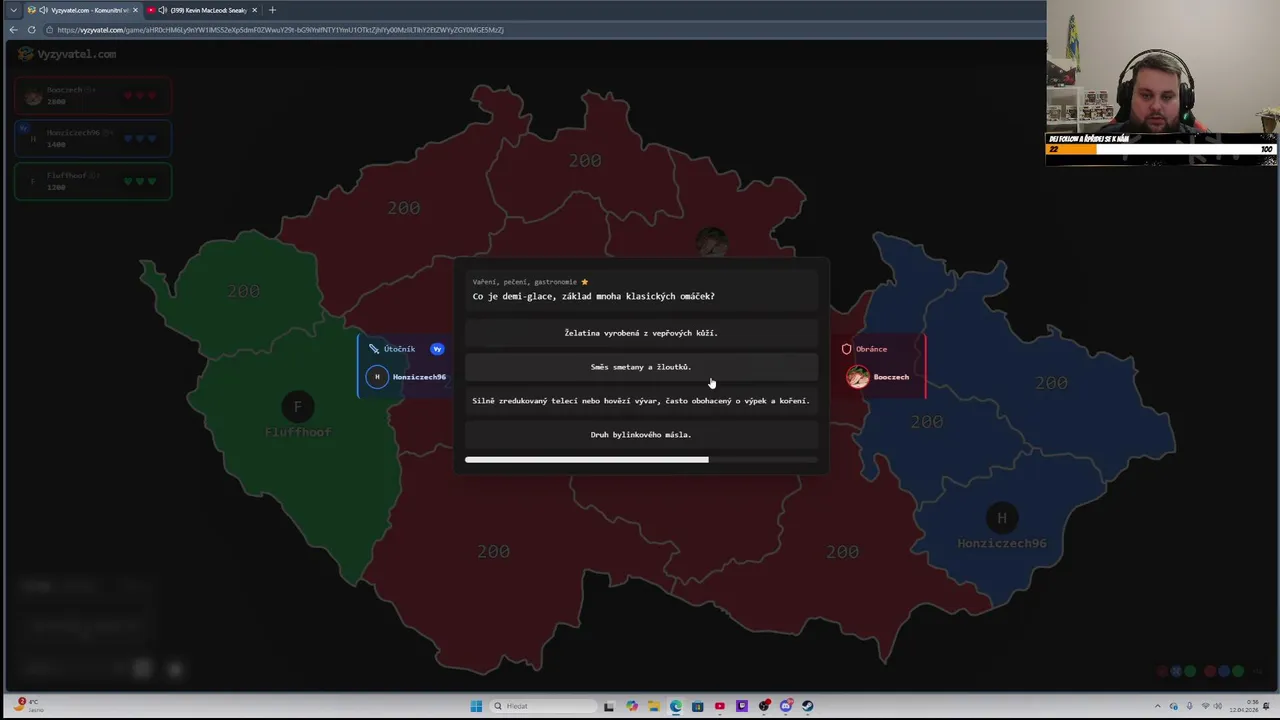This screenshot has height=720, width=1280.
Task: Mute audio on the Vyzyvatel.com tab
Action: tap(44, 10)
